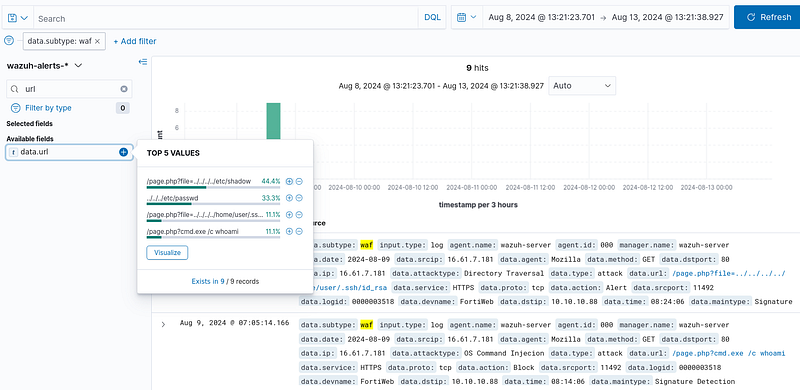Open the wazuh-alerts-* index pattern dropdown
800x390 pixels.
click(x=44, y=65)
